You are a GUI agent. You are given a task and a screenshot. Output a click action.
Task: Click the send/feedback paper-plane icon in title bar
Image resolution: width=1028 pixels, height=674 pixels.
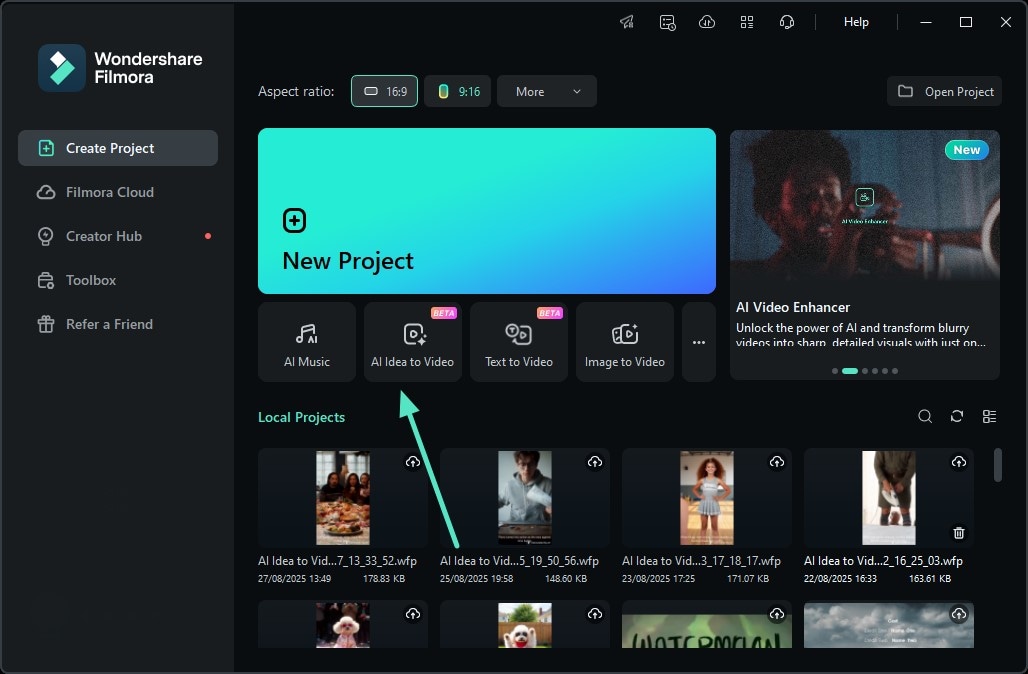coord(627,22)
